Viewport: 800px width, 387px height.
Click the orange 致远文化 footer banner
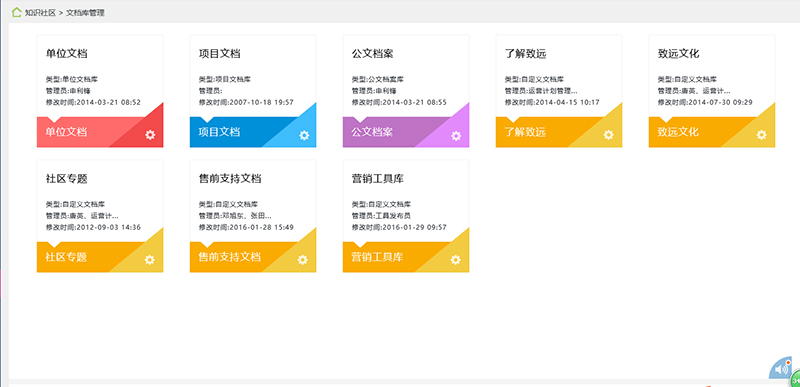(x=712, y=132)
